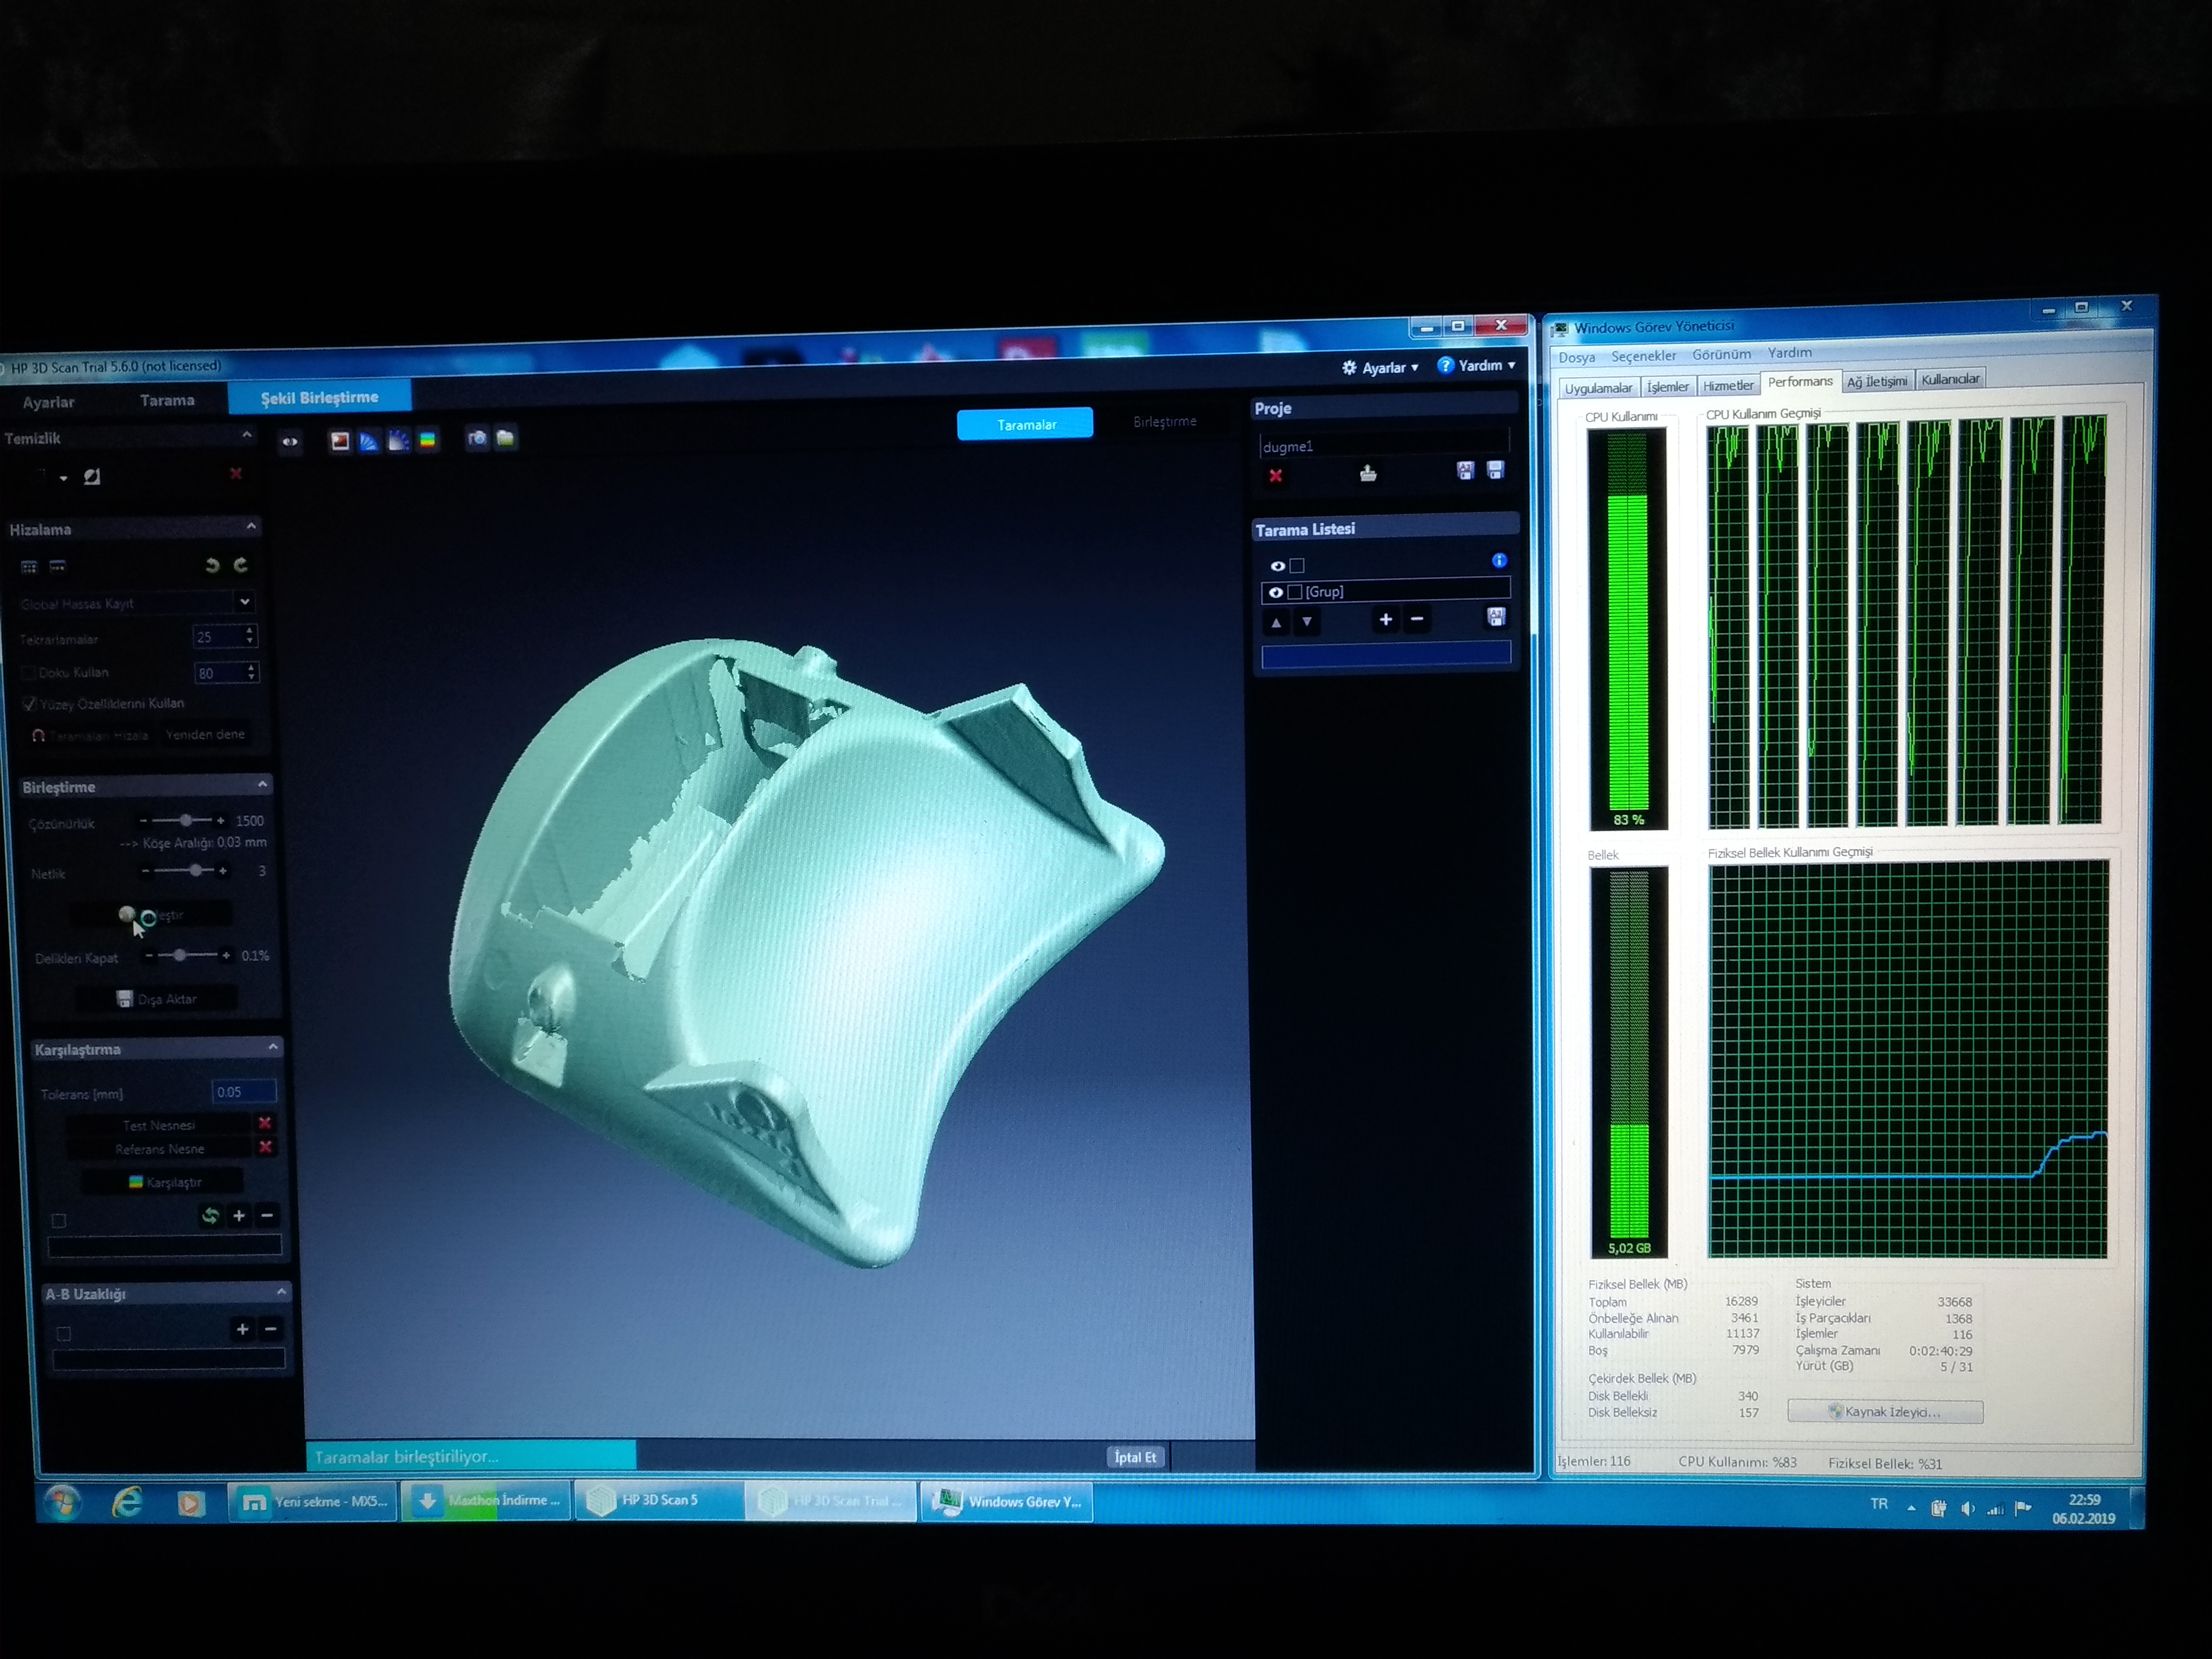
Task: Click the red X delete icon under Temizlik
Action: pyautogui.click(x=236, y=473)
